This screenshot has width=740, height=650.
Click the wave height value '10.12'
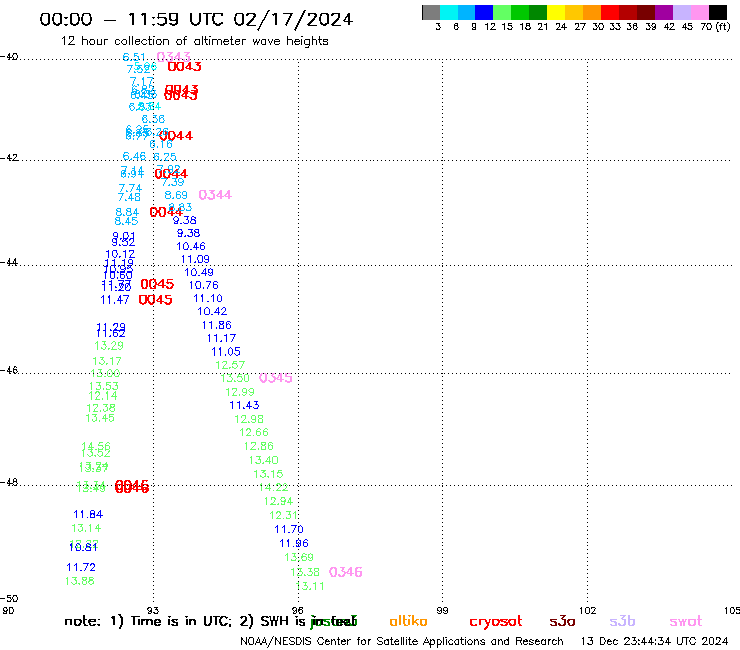120,254
